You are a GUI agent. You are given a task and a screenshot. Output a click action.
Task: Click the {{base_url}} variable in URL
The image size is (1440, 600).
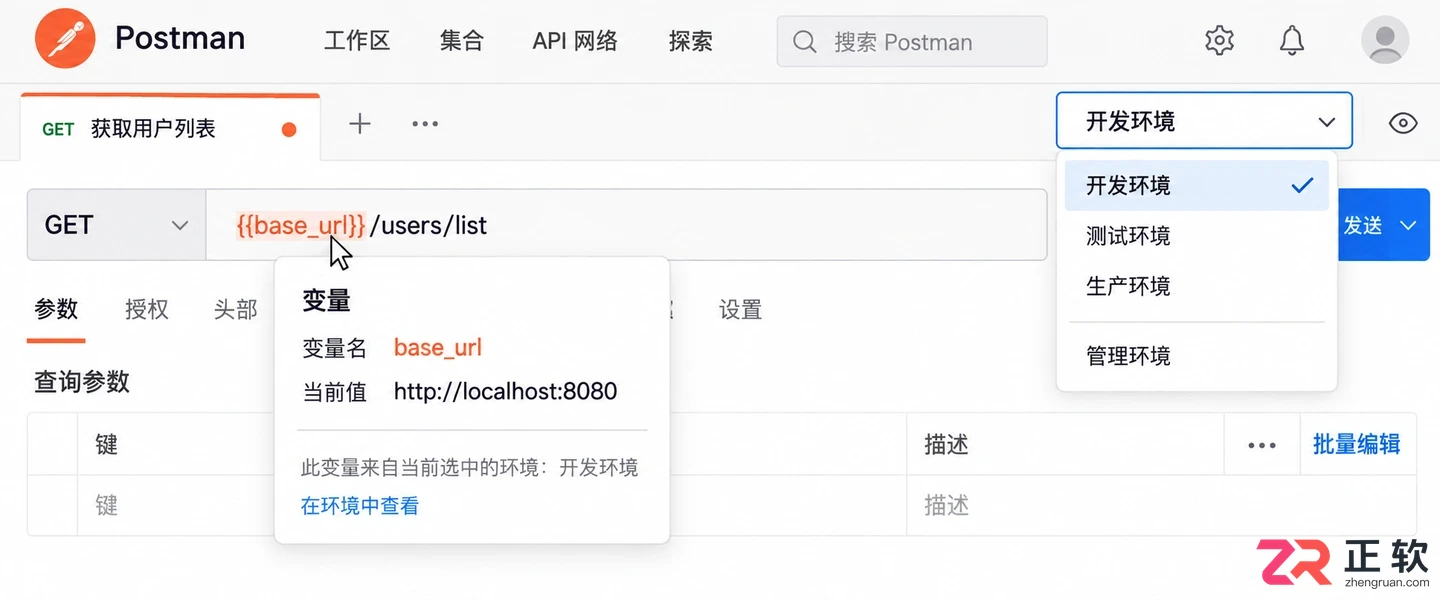(301, 225)
